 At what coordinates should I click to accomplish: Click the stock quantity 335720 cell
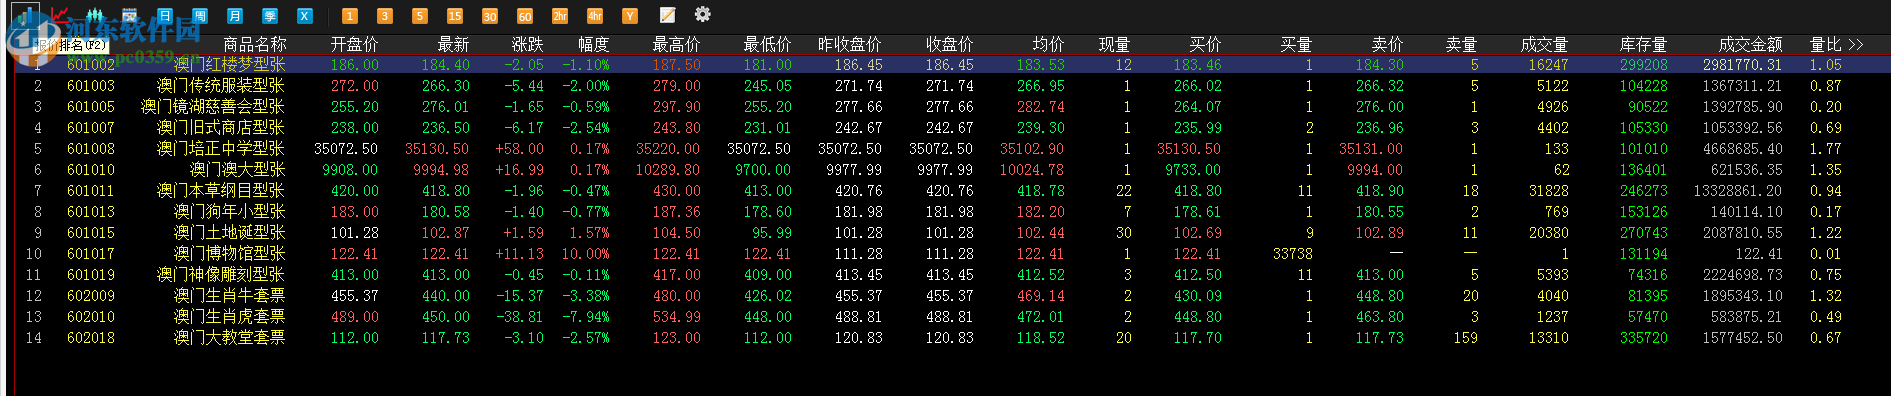click(x=1644, y=338)
